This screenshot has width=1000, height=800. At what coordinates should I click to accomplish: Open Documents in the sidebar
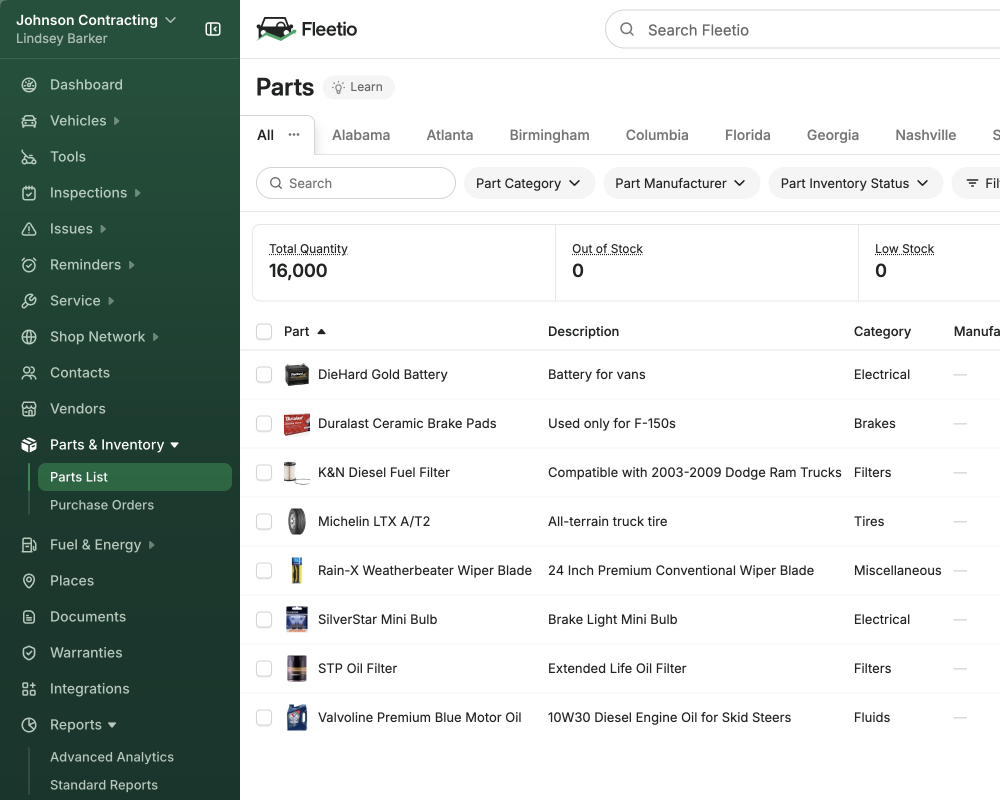(88, 617)
